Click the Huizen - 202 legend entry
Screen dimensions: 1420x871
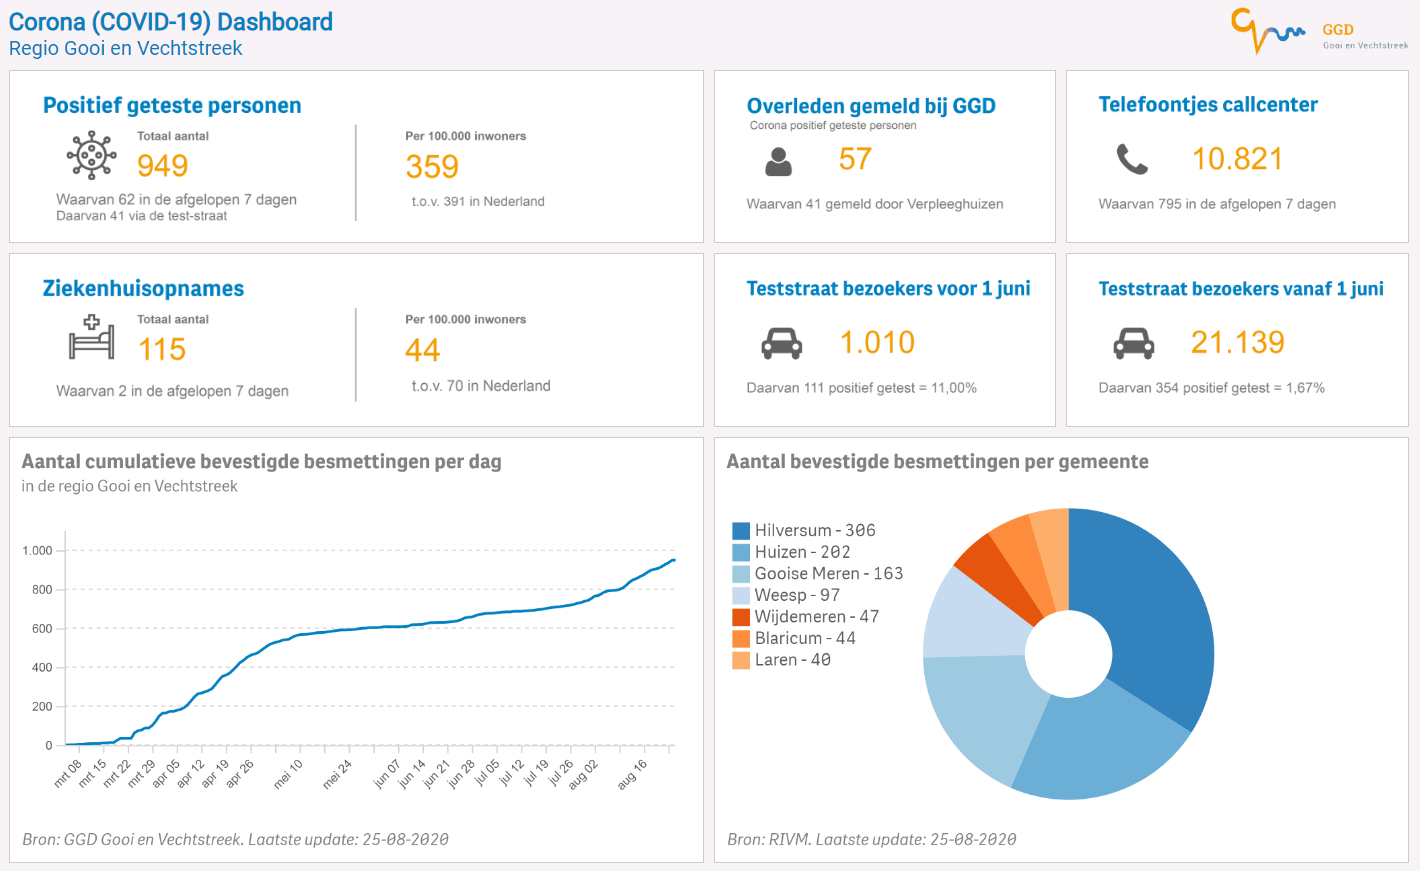[802, 552]
